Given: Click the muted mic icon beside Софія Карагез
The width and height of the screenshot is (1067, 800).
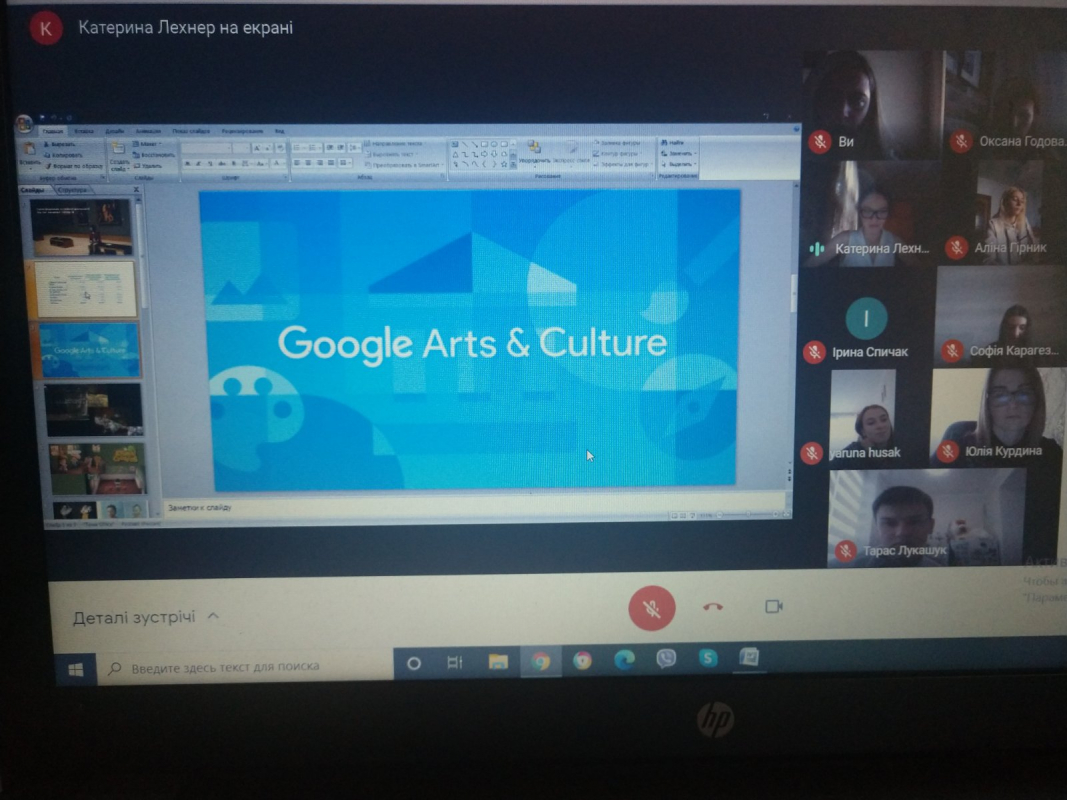Looking at the screenshot, I should [952, 350].
